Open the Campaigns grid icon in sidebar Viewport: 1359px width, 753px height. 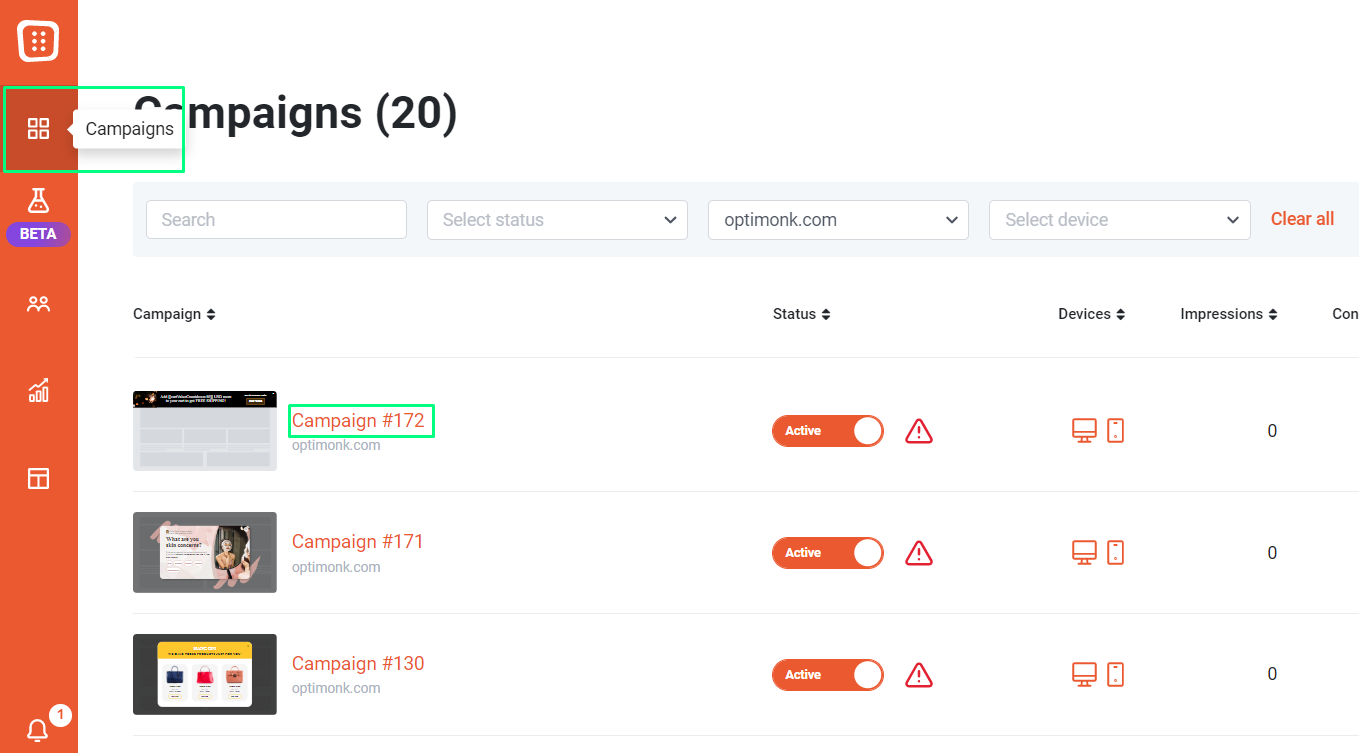(x=38, y=128)
